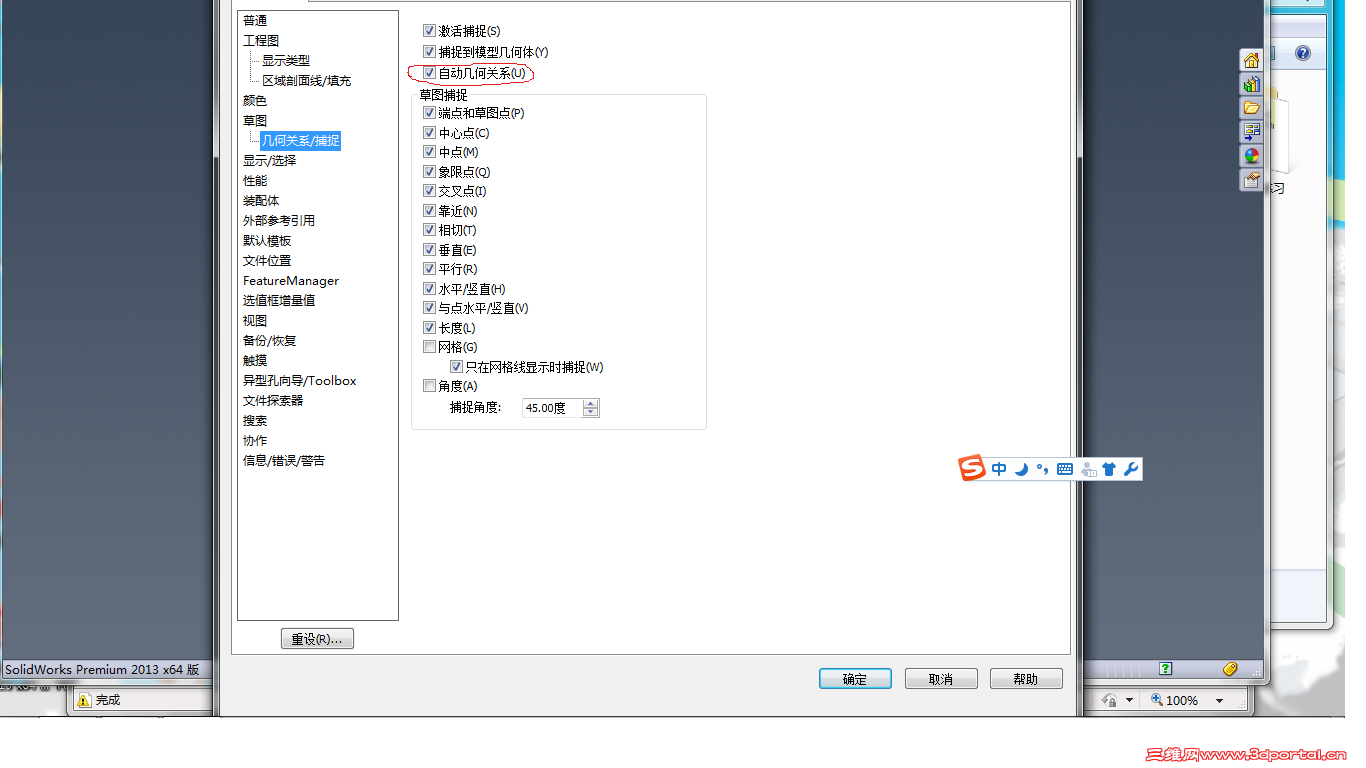The height and width of the screenshot is (768, 1366).
Task: Select 性能 options category
Action: click(255, 180)
